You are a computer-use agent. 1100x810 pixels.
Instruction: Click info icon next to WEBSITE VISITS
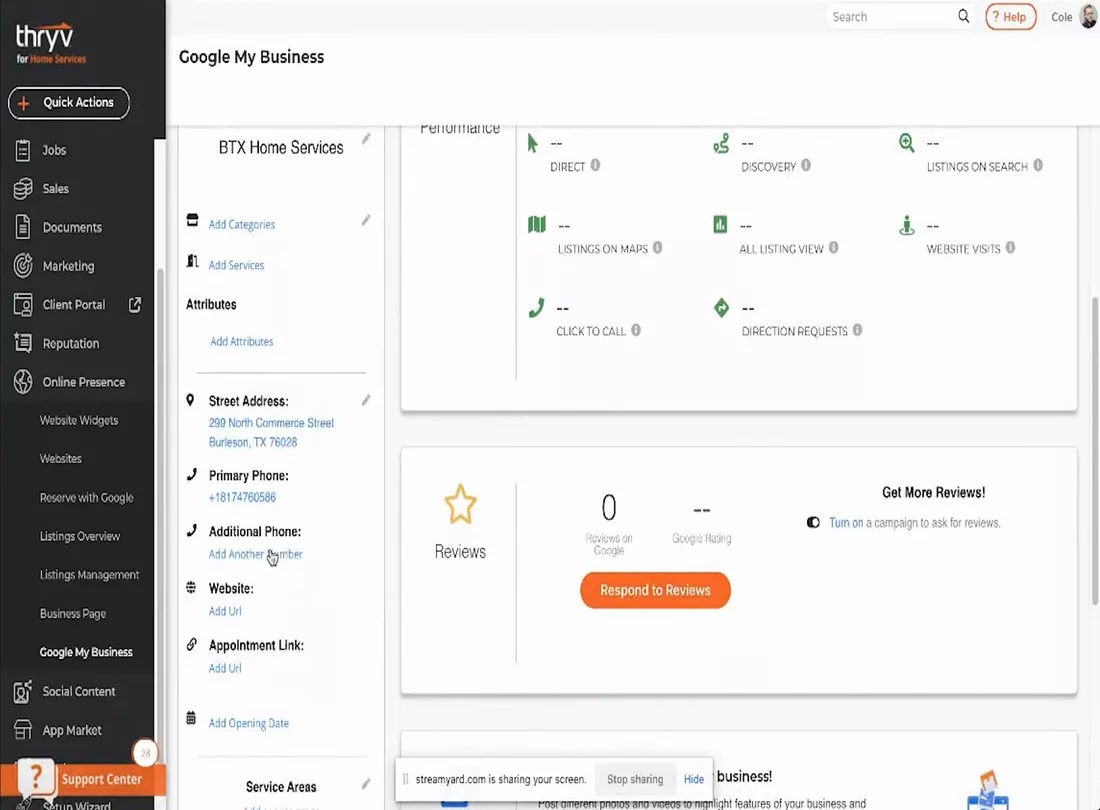coord(1010,248)
